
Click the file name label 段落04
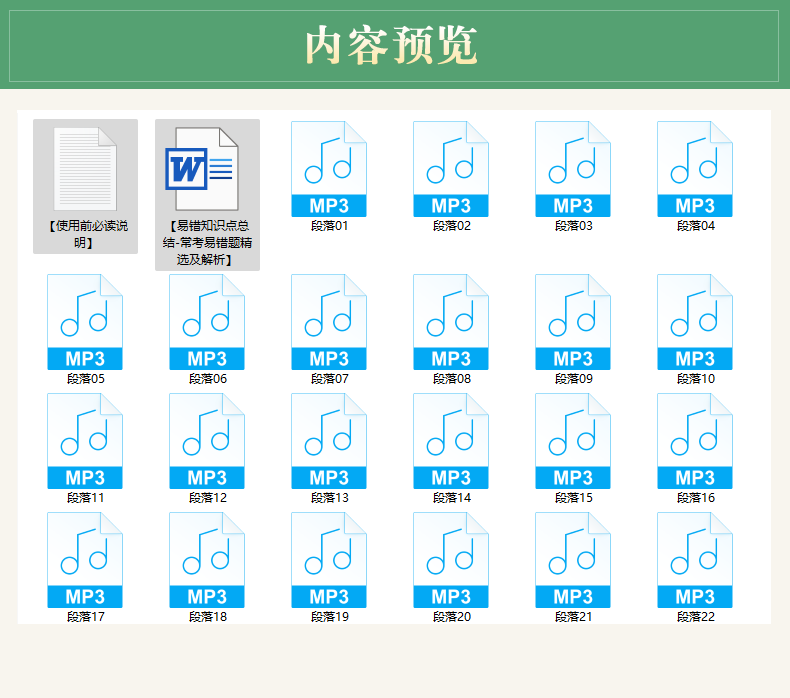[695, 226]
